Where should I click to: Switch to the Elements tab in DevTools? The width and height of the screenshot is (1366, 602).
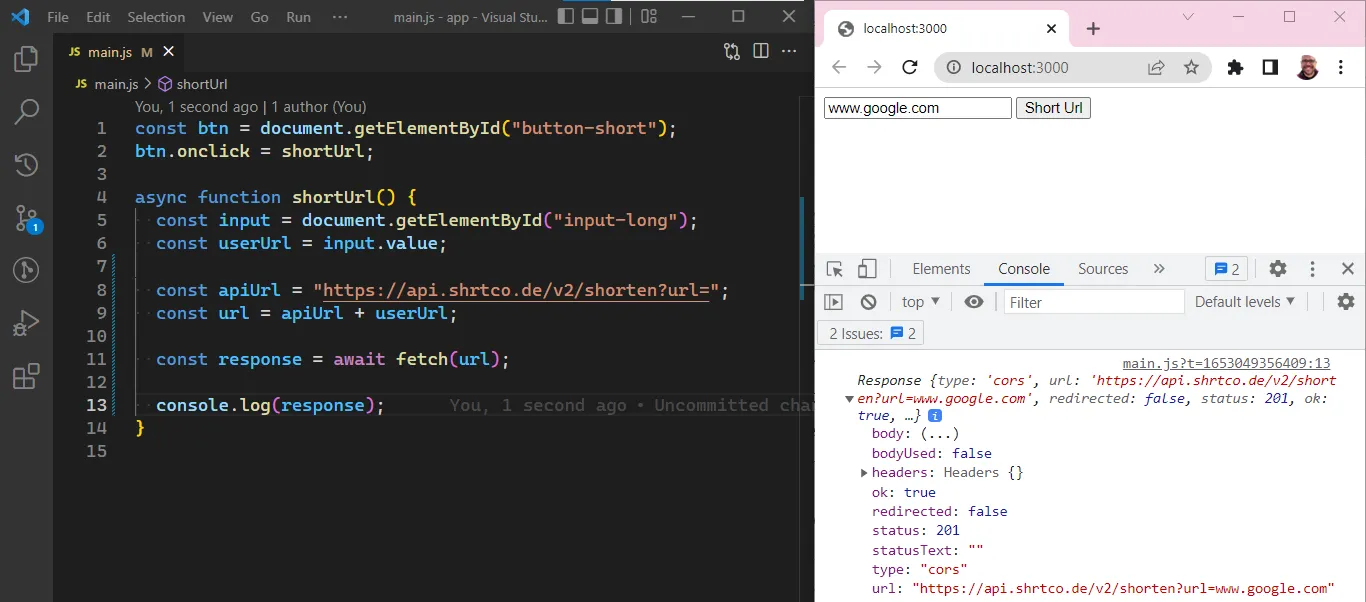pos(941,269)
